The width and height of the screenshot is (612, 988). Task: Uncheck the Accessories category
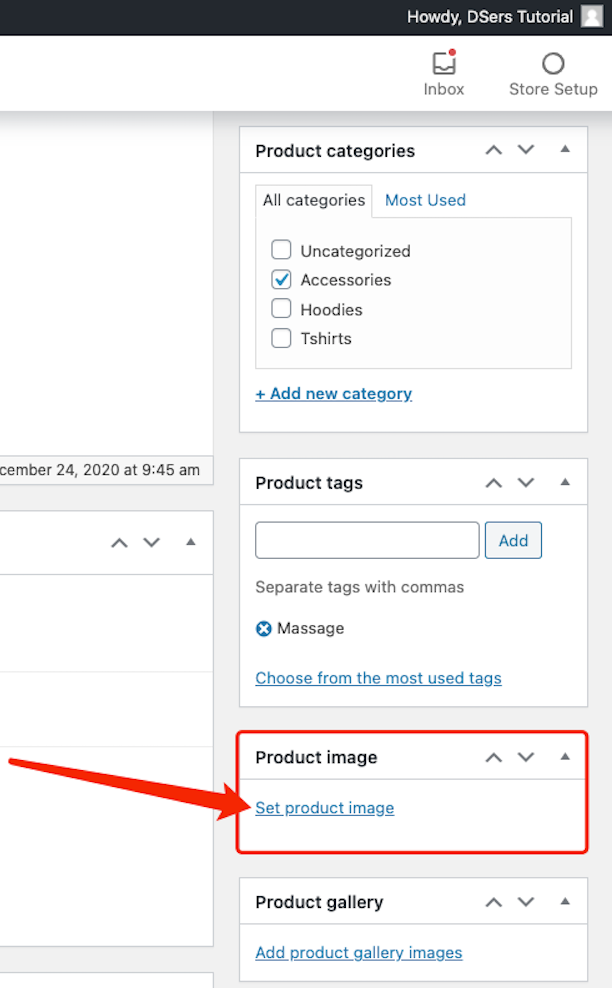pyautogui.click(x=281, y=279)
